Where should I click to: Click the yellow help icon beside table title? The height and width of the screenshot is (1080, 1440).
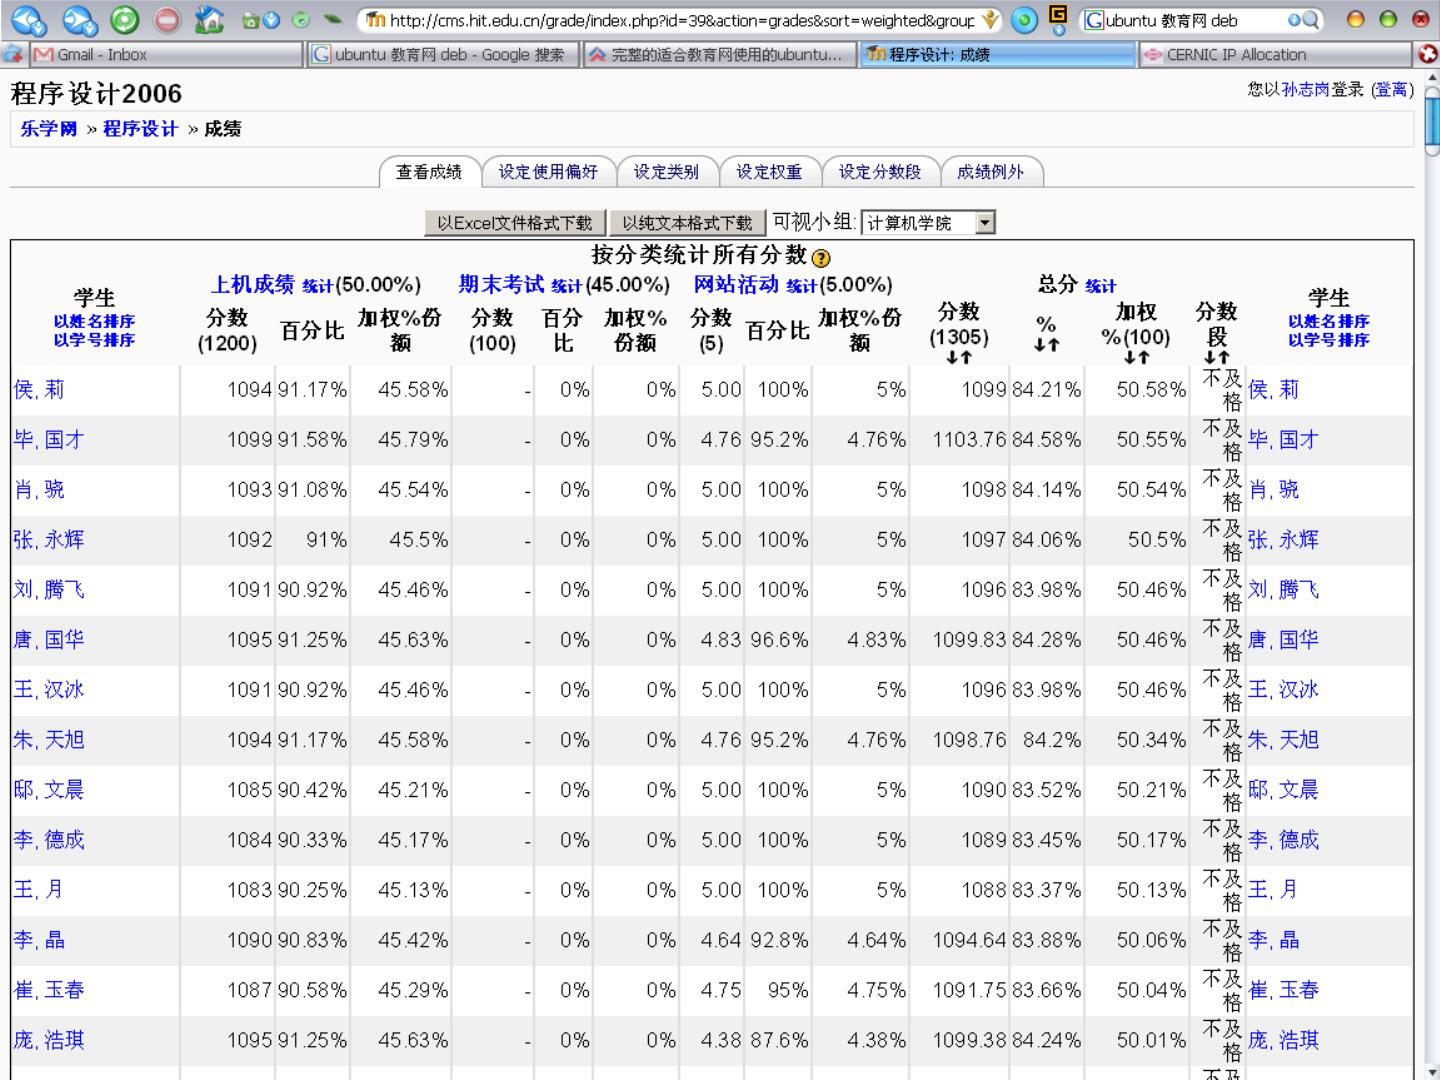coord(821,258)
